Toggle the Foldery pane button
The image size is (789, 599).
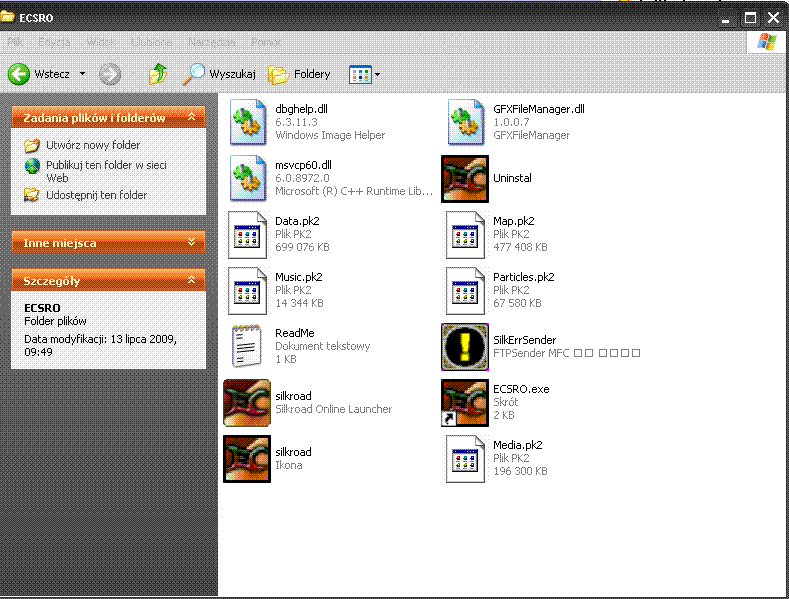click(x=299, y=74)
